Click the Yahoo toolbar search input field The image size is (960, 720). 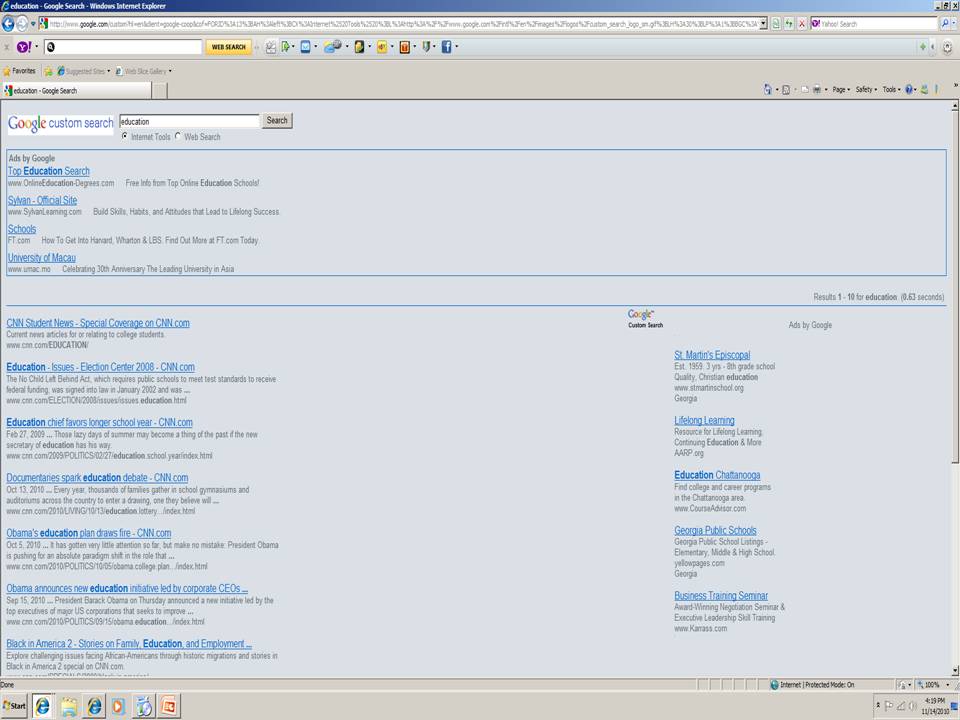[122, 47]
